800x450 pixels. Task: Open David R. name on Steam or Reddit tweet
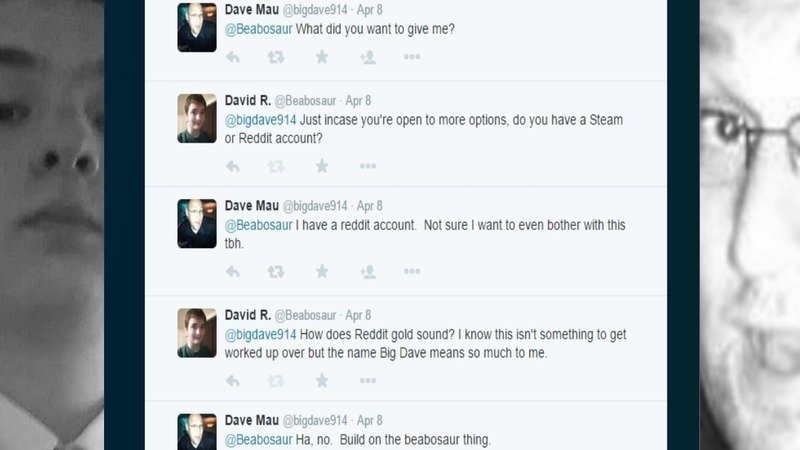[x=247, y=100]
